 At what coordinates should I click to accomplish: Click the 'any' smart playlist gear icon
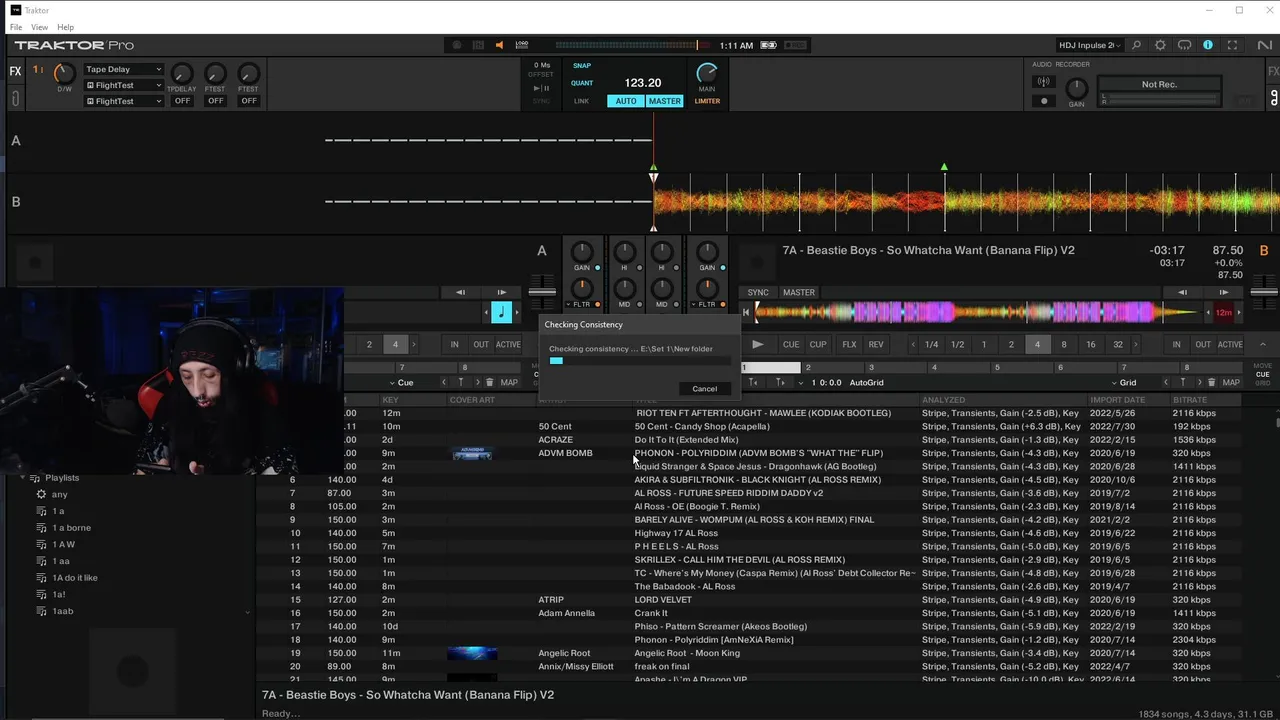pyautogui.click(x=41, y=494)
